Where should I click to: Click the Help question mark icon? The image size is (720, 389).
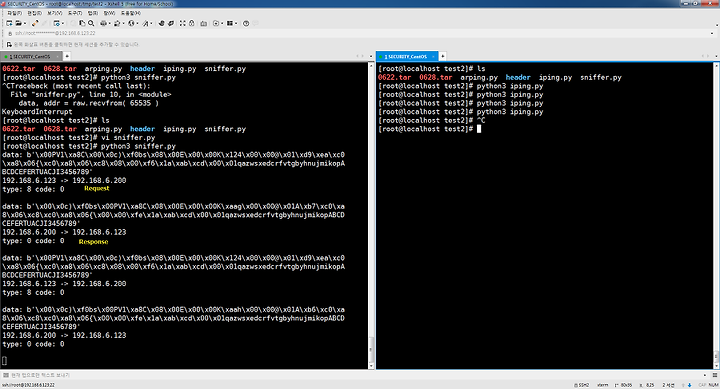point(246,23)
